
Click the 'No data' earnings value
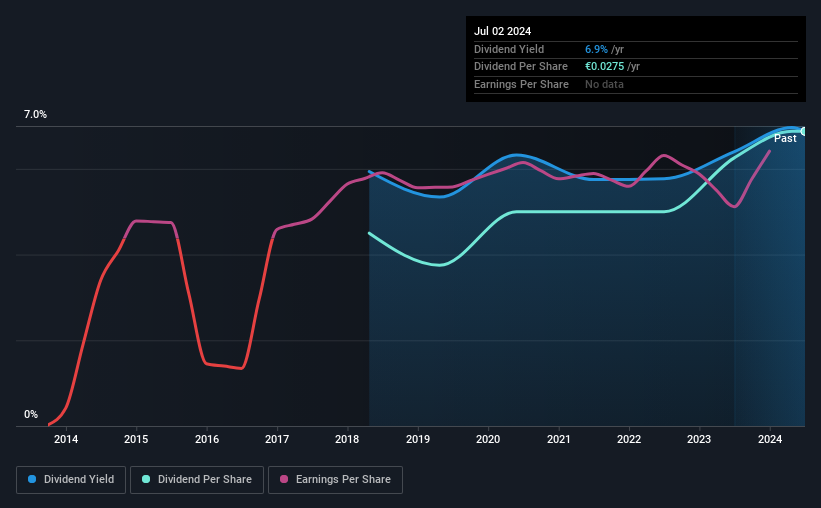[604, 84]
